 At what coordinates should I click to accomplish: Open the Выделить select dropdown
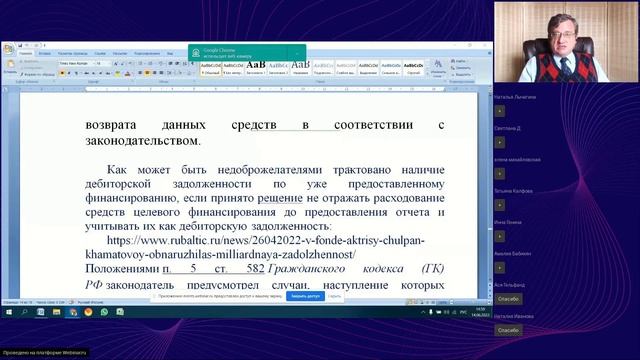(461, 75)
